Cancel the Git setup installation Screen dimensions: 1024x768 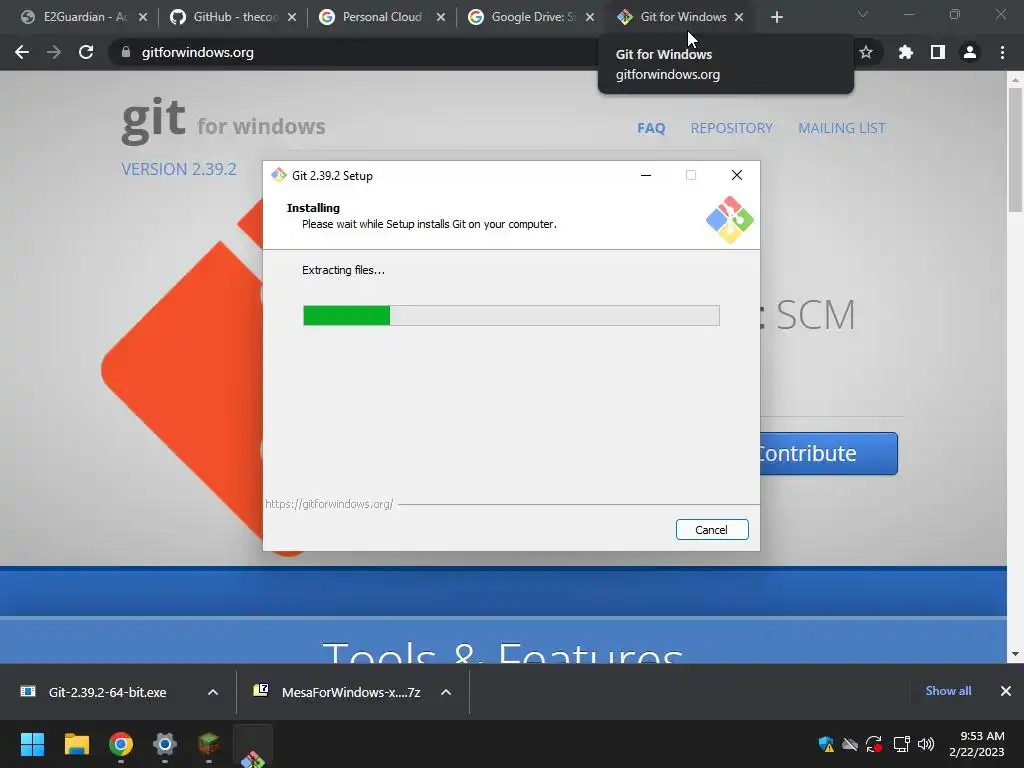tap(712, 530)
